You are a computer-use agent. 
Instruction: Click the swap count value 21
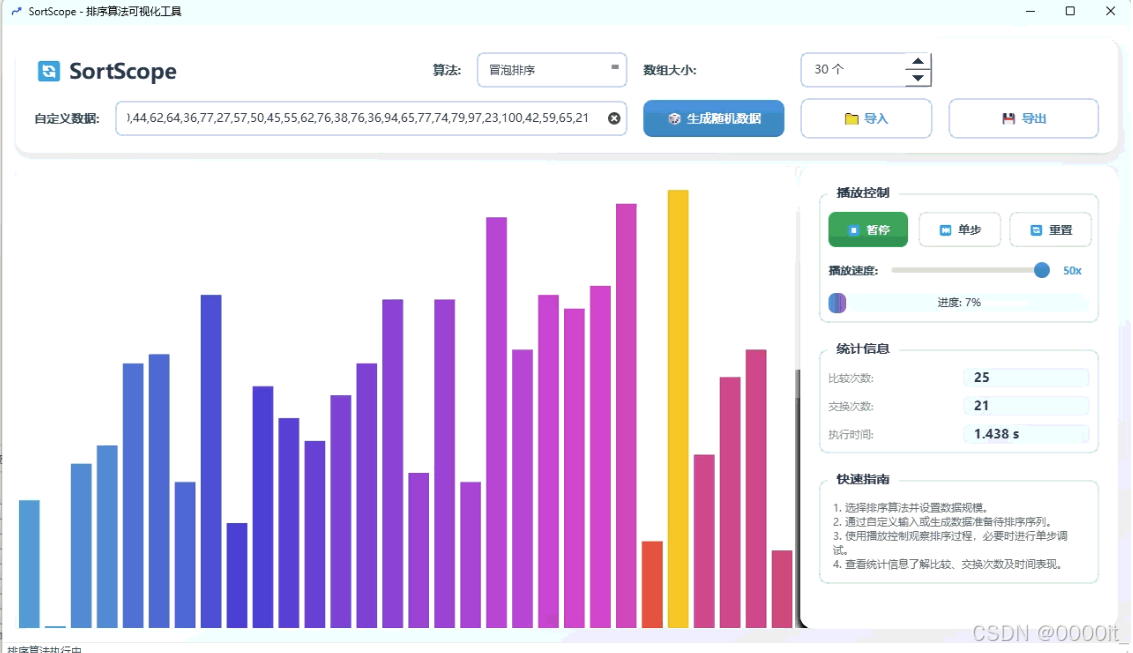pyautogui.click(x=981, y=405)
